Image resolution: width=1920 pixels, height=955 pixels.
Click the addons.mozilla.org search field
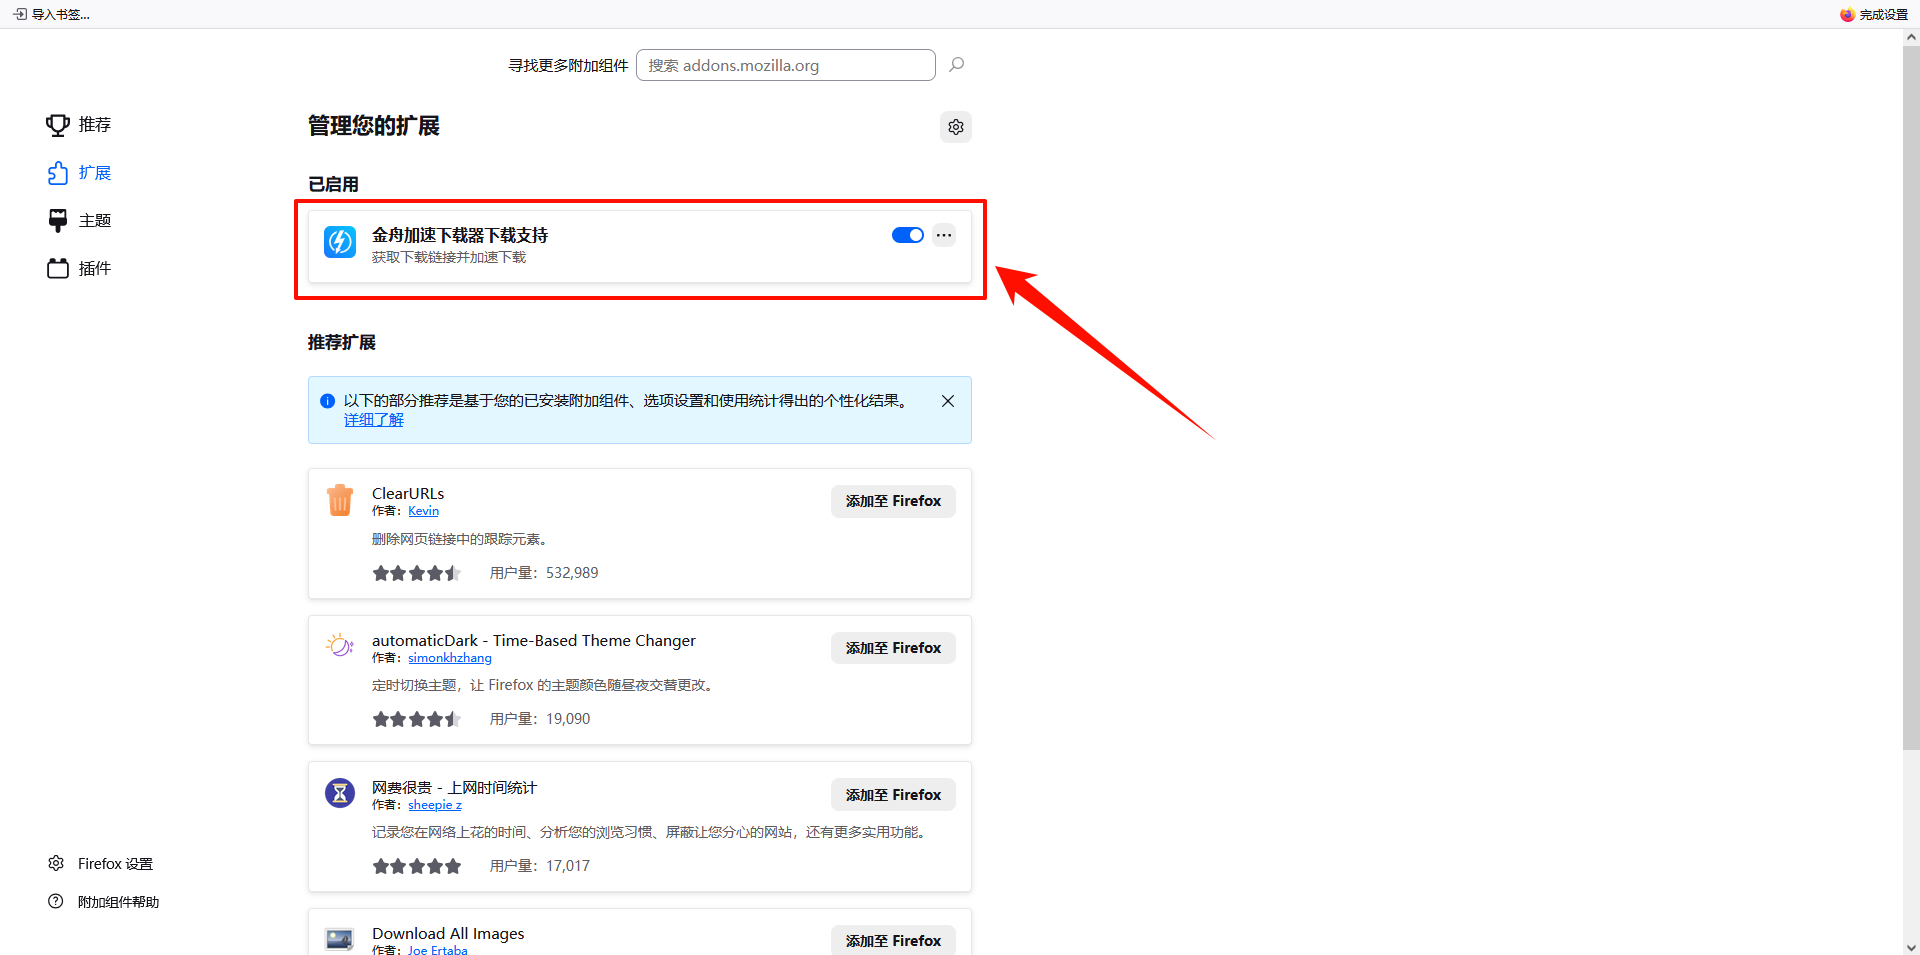[785, 65]
